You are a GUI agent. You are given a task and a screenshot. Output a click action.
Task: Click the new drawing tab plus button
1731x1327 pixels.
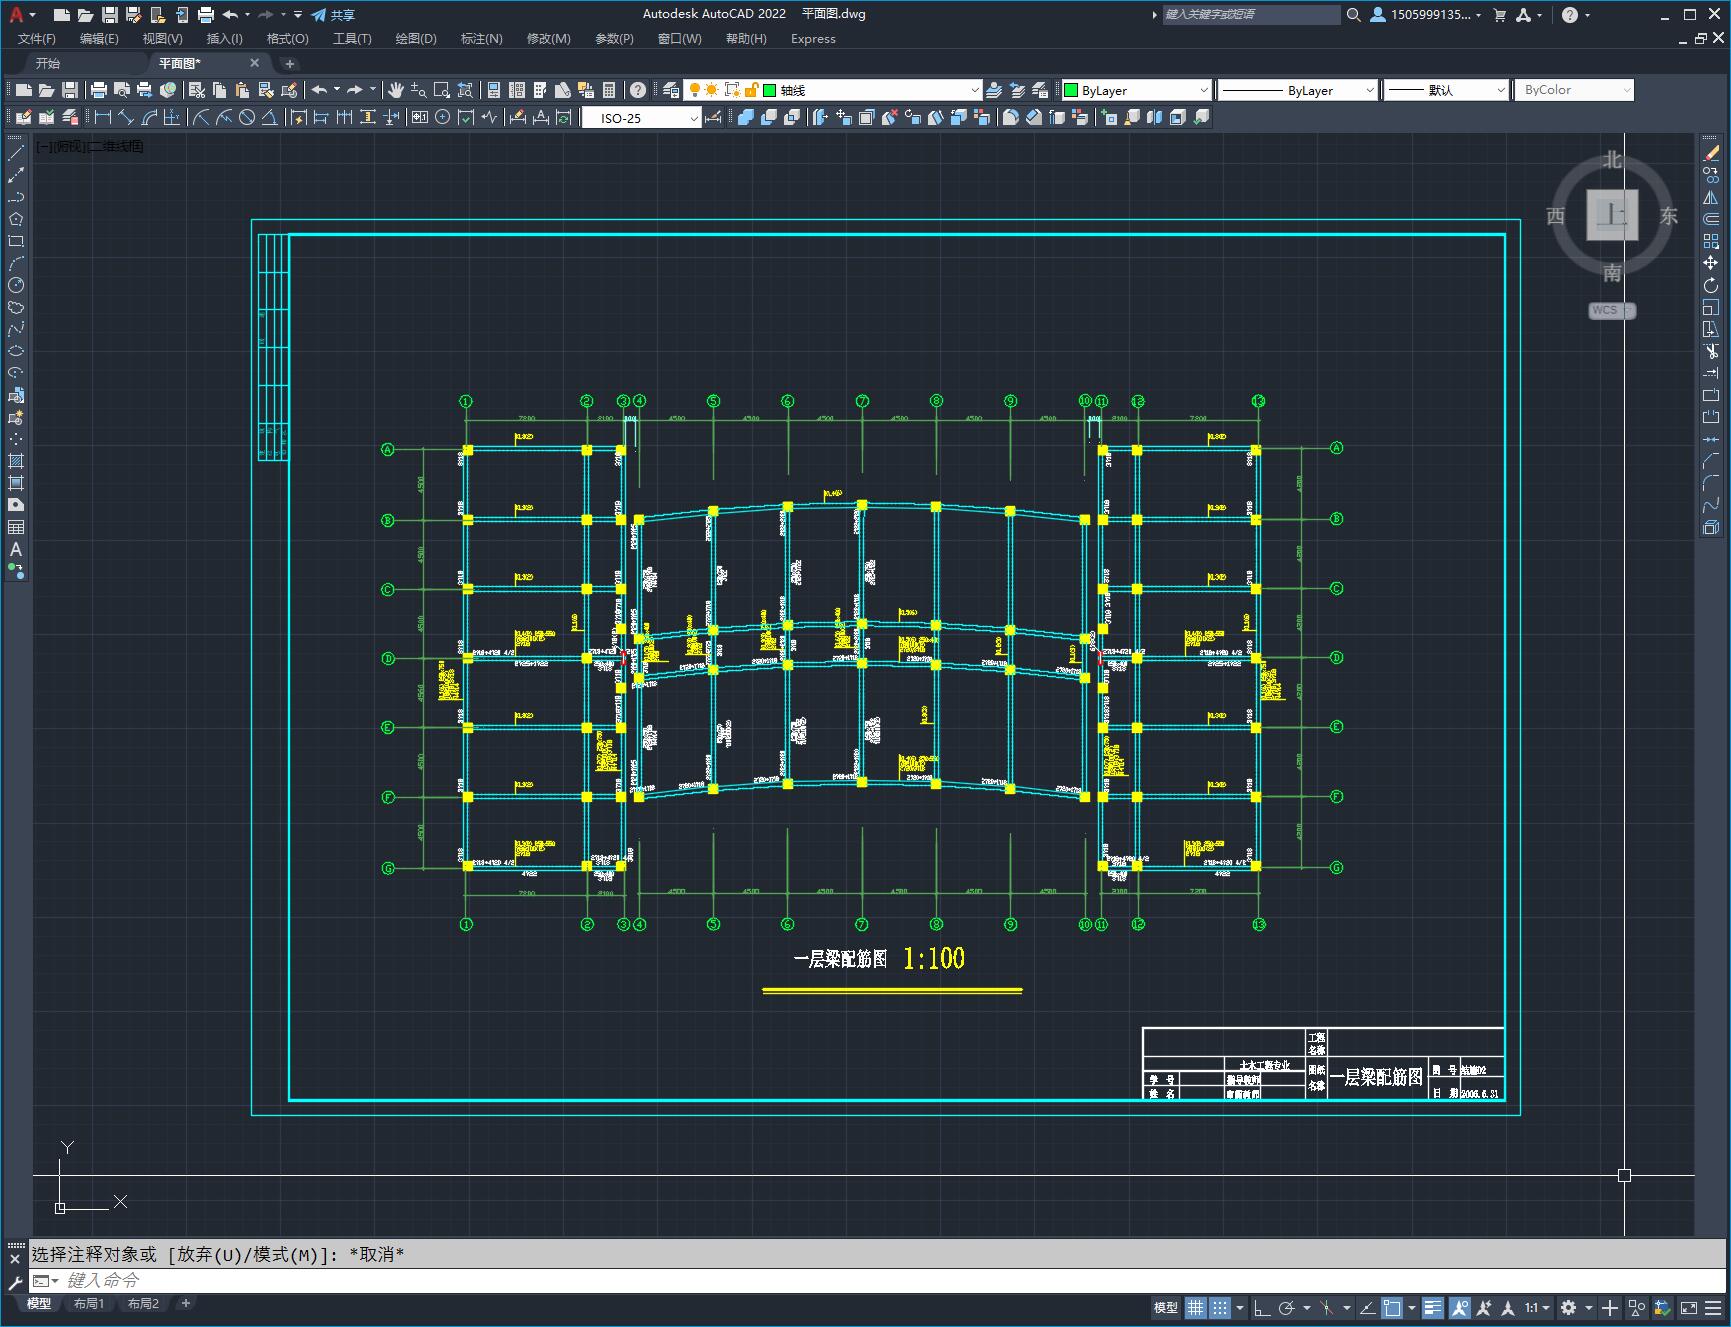[290, 63]
